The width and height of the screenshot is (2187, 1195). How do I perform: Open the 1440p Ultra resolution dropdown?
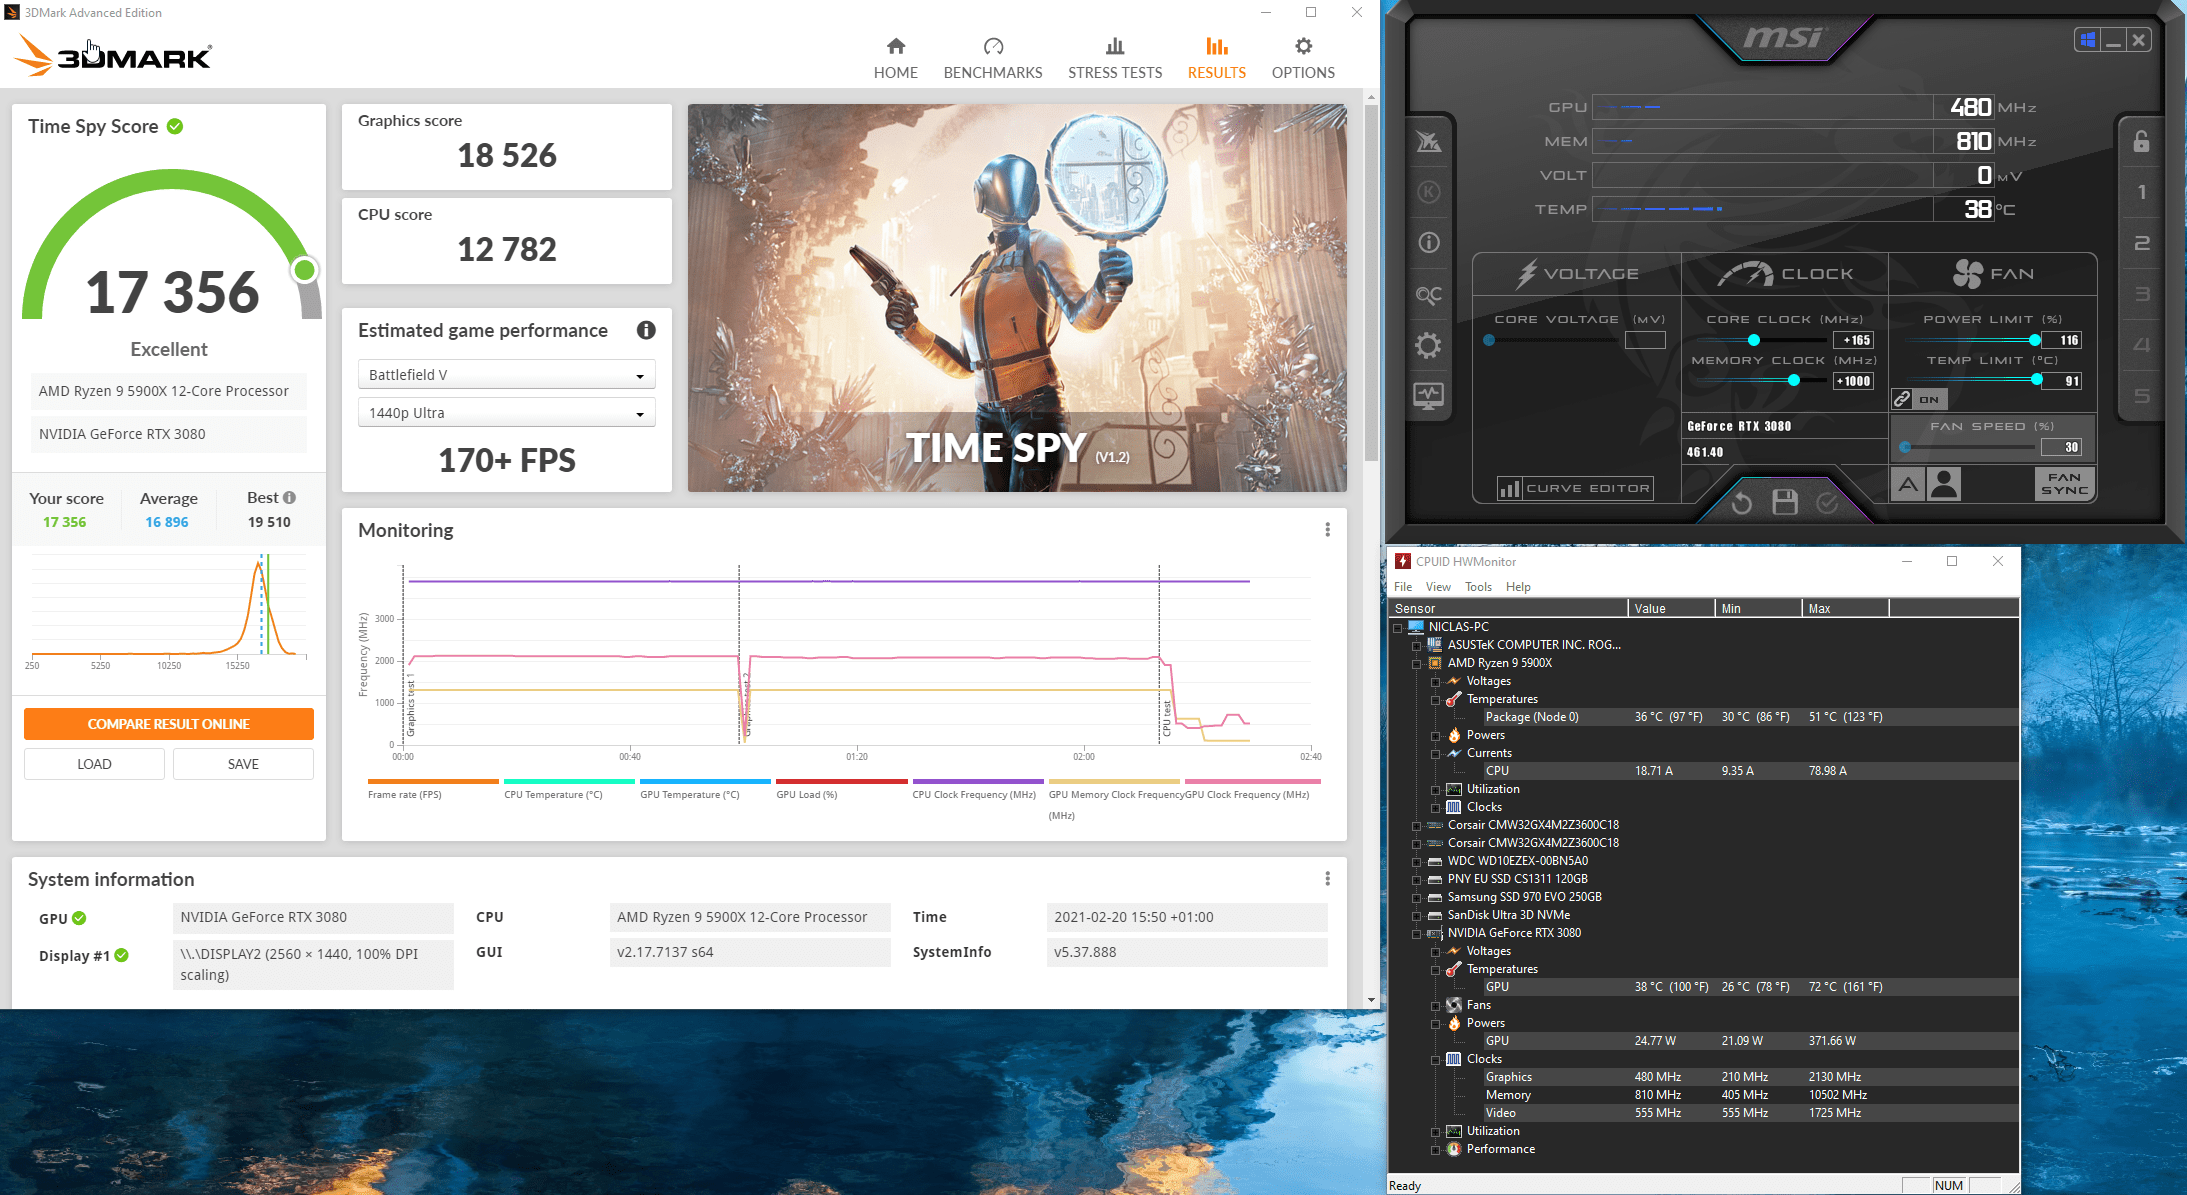pyautogui.click(x=506, y=413)
